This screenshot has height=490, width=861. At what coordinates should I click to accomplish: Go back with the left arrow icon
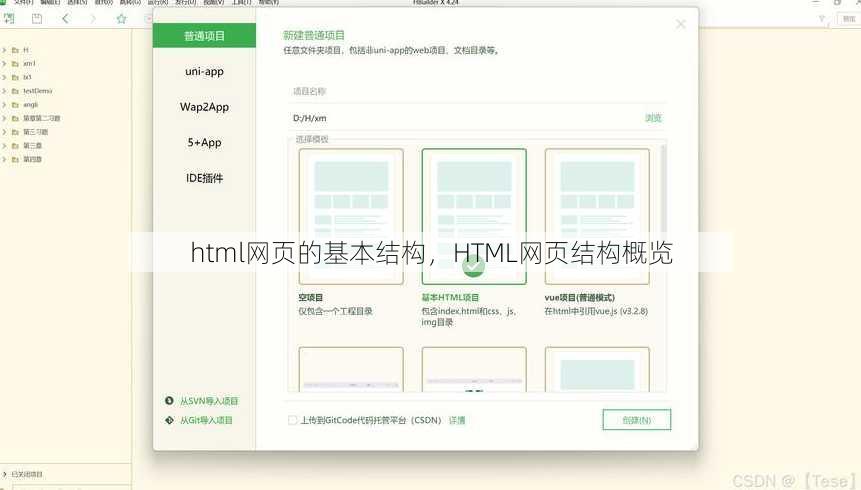point(65,19)
